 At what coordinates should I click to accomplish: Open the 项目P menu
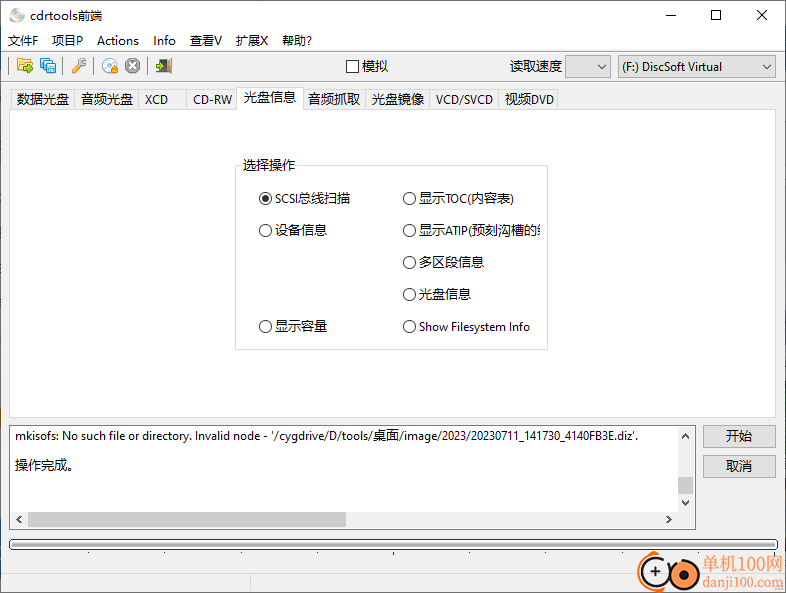coord(68,41)
